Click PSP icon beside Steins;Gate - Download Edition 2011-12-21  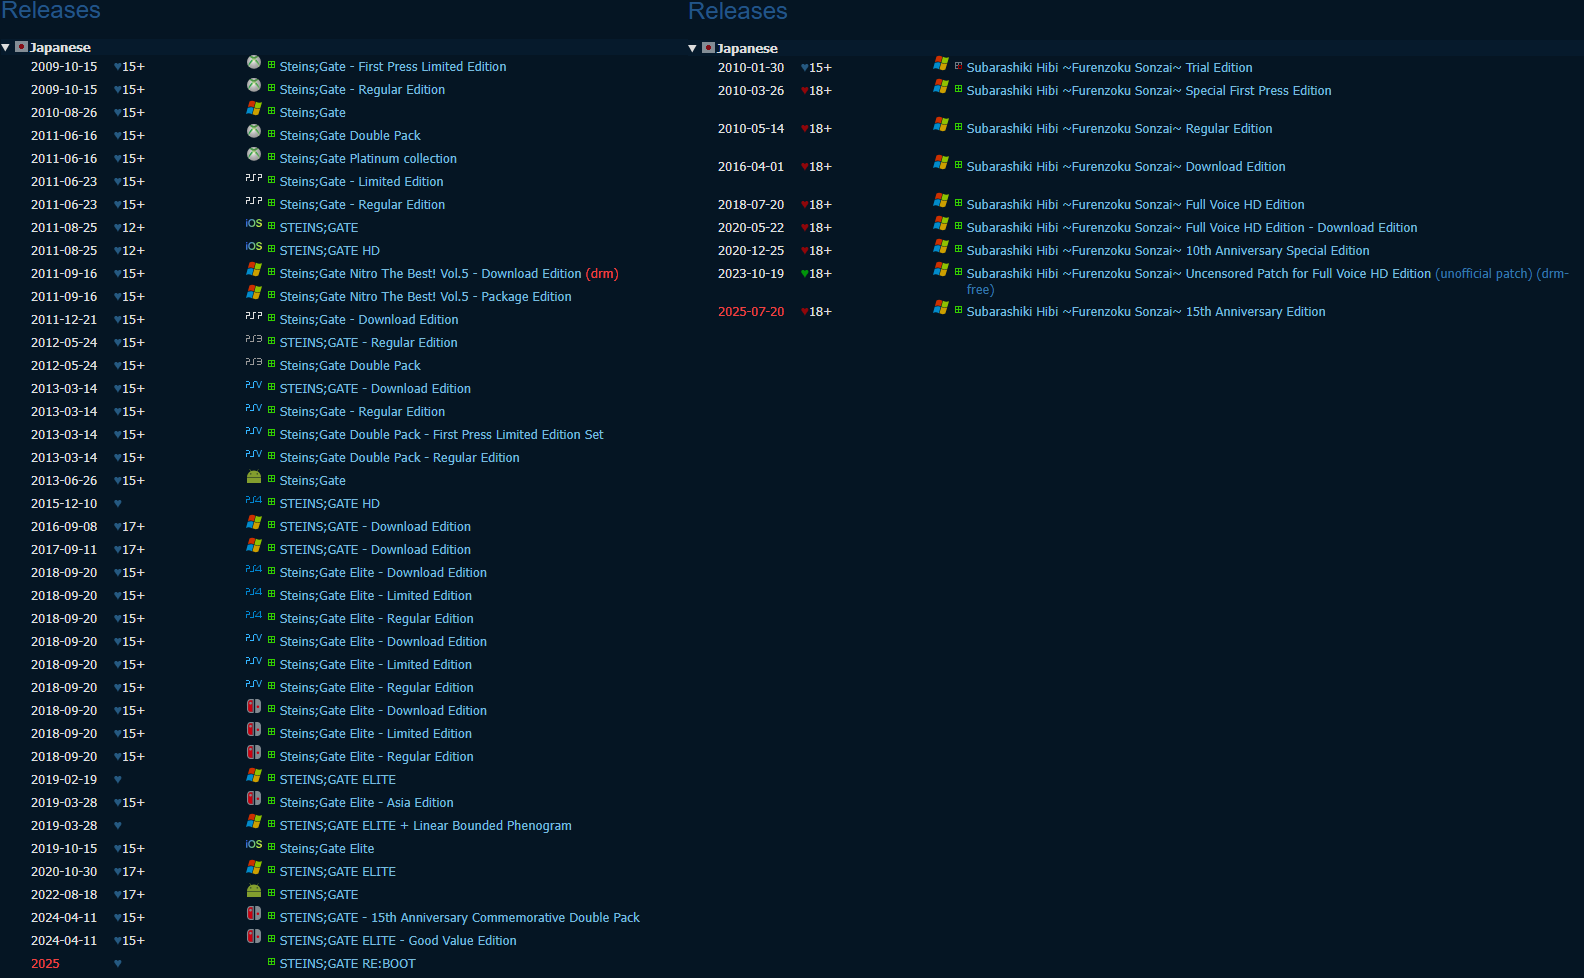coord(254,315)
